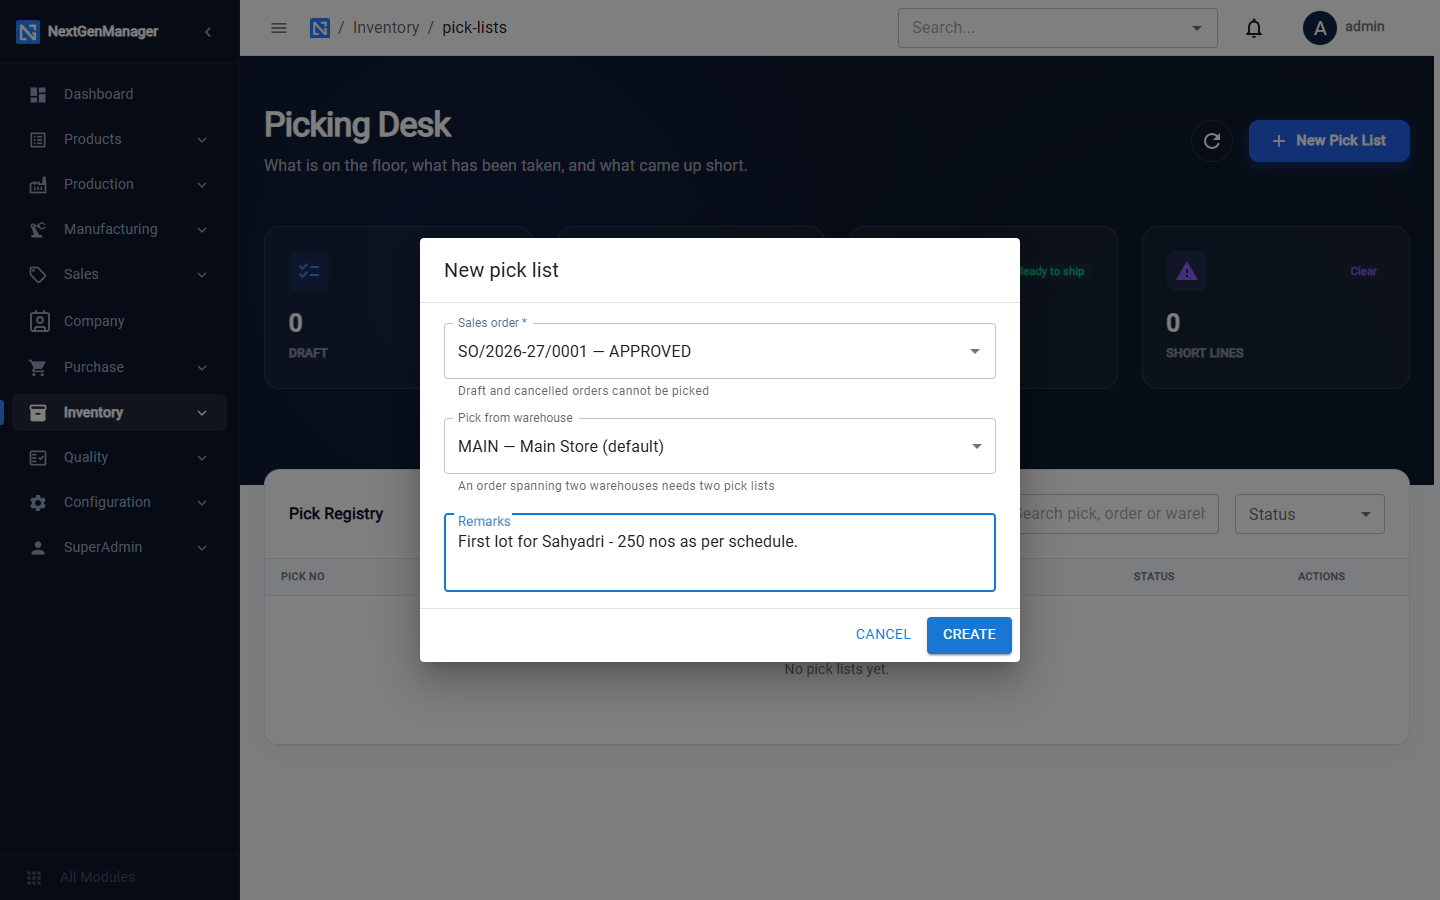Click the Products list icon in sidebar
Image resolution: width=1440 pixels, height=900 pixels.
[38, 139]
